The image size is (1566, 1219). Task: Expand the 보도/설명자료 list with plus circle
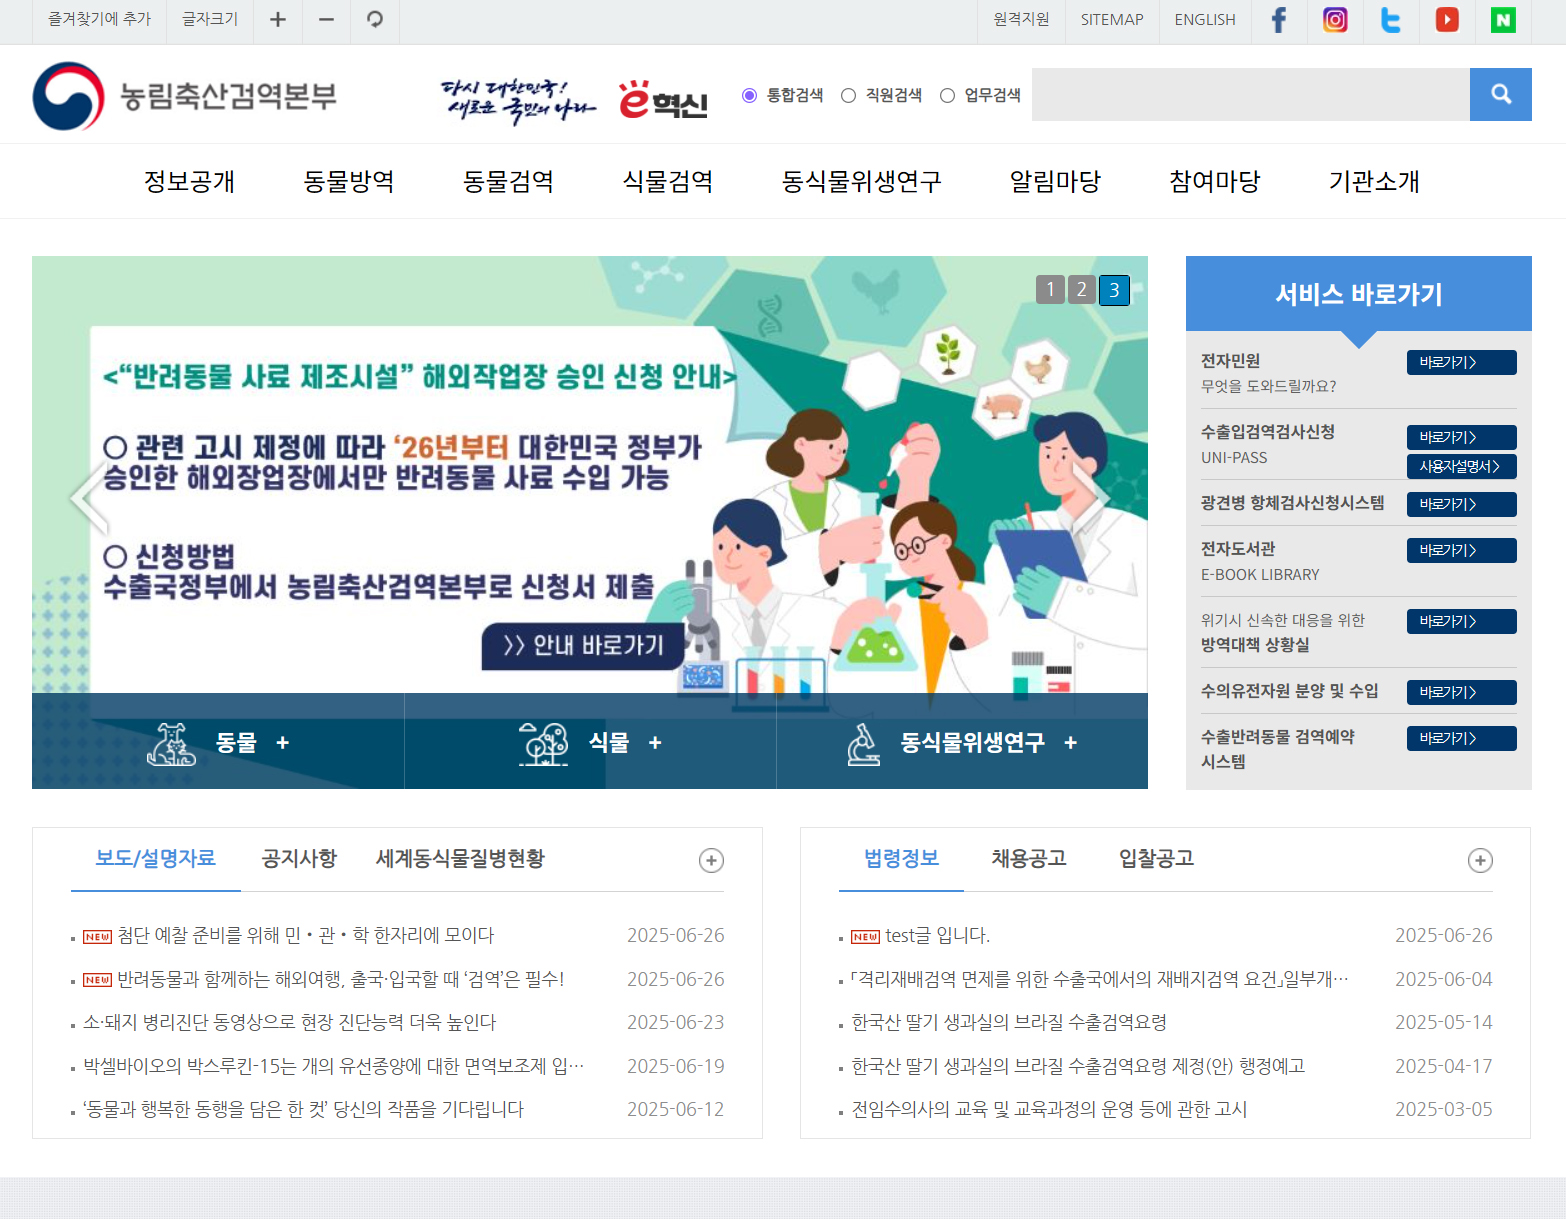[x=711, y=860]
